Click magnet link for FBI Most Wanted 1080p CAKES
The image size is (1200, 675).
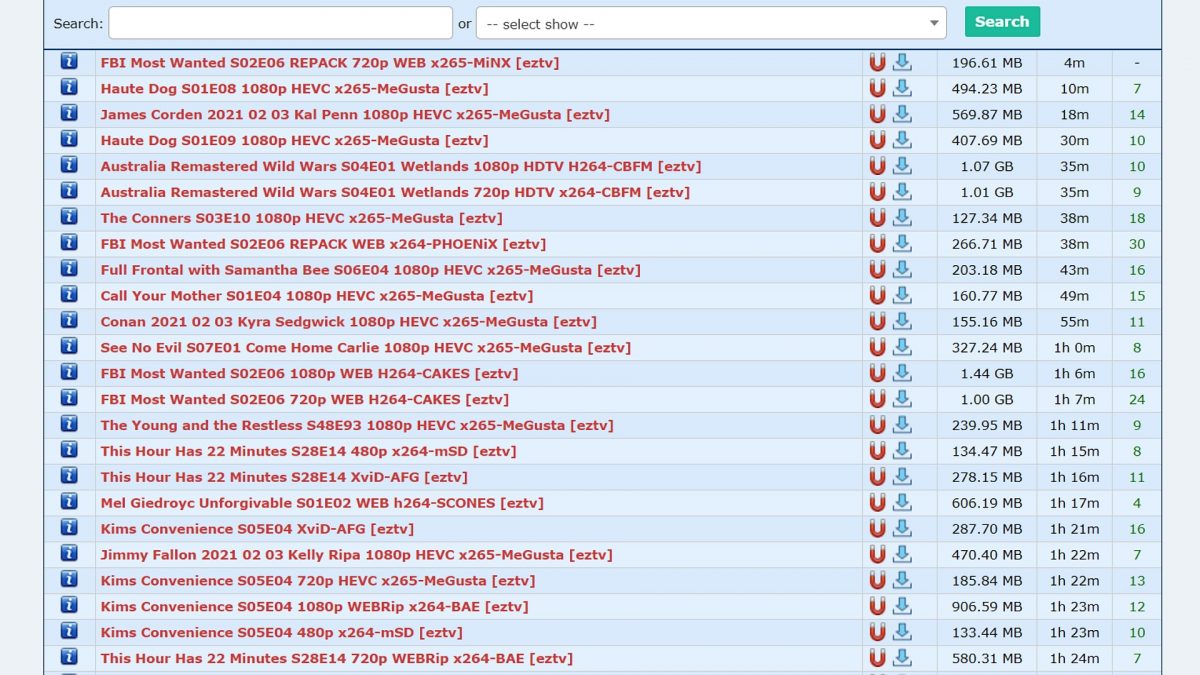click(877, 373)
